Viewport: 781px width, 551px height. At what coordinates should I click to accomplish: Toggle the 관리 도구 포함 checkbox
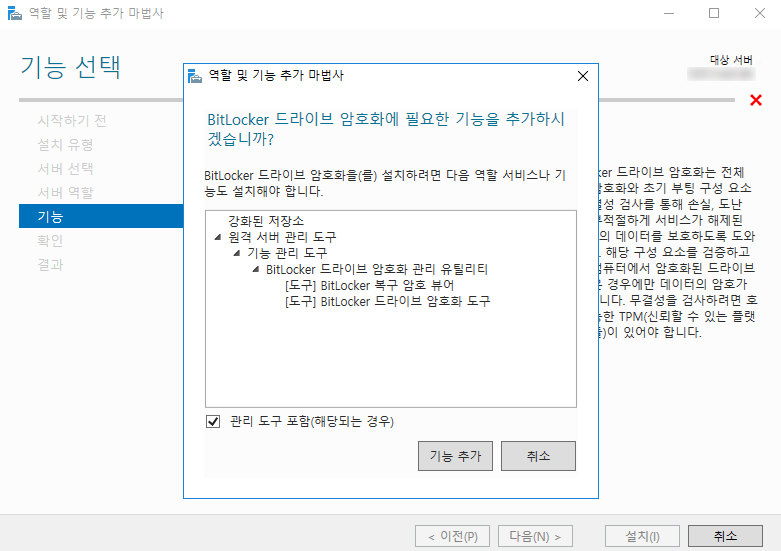pyautogui.click(x=213, y=422)
